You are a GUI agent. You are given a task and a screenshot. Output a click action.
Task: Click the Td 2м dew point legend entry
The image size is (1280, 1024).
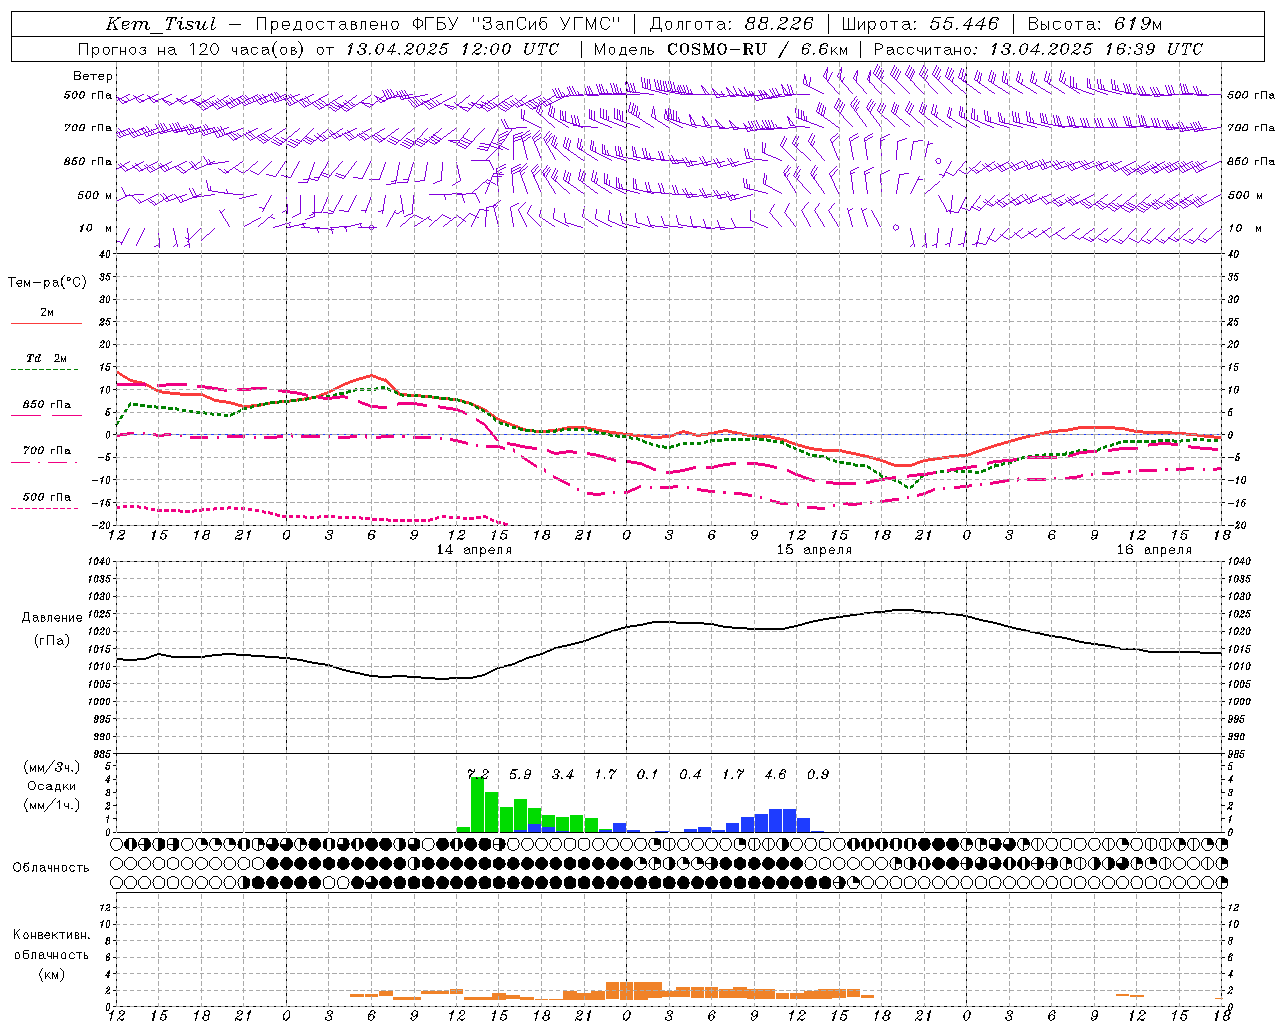click(47, 358)
